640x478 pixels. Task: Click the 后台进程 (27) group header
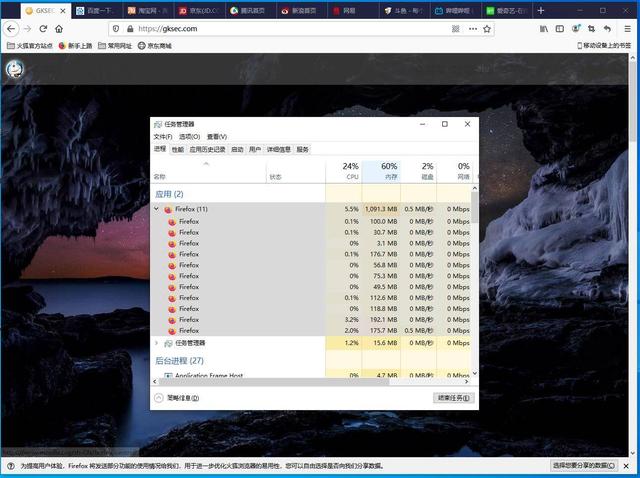(179, 361)
